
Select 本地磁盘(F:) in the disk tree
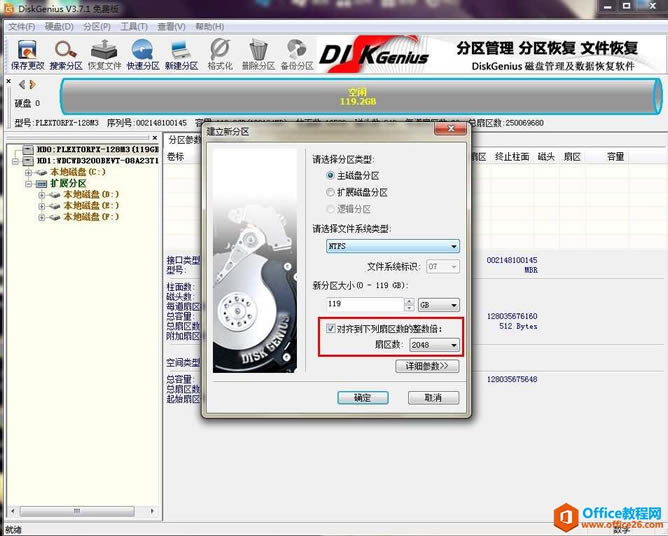91,217
